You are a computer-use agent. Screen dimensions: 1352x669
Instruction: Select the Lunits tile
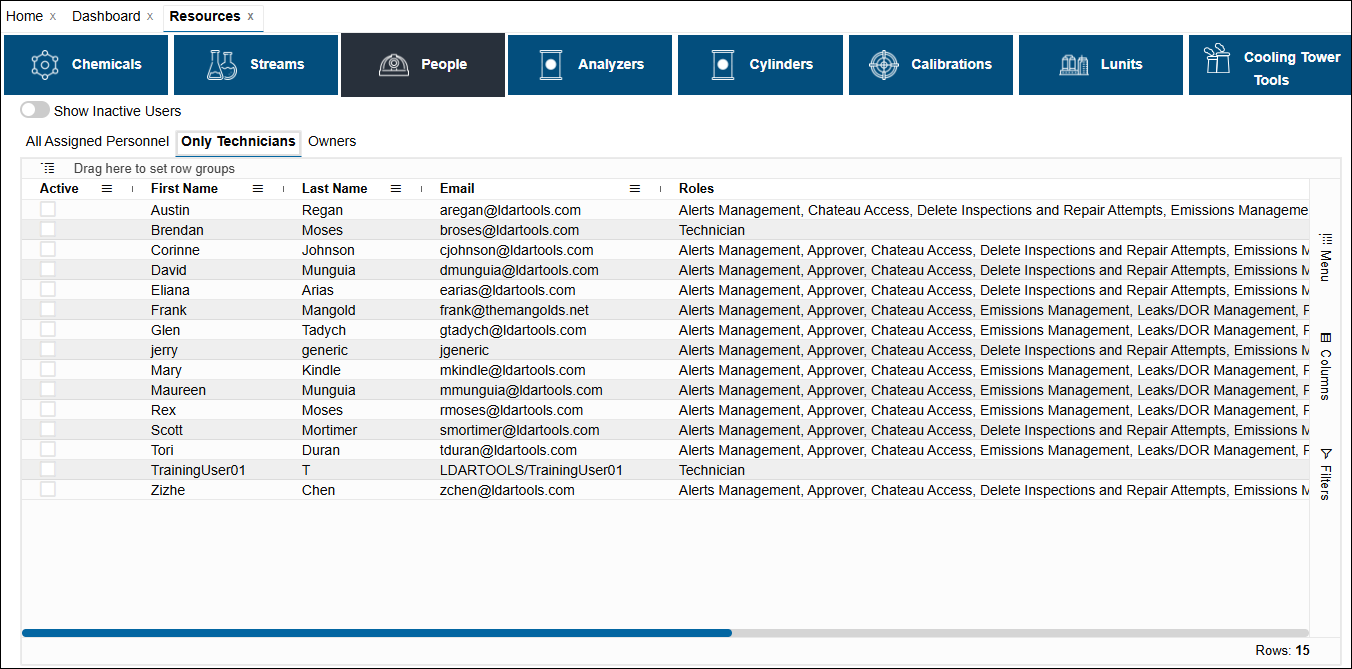(x=1100, y=65)
